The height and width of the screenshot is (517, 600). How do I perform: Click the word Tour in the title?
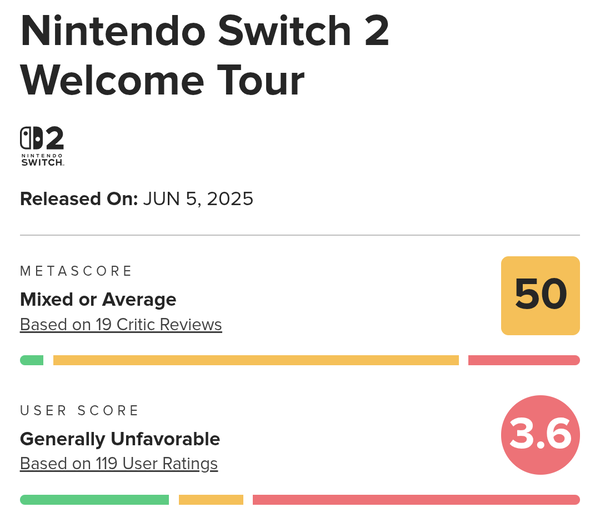[x=261, y=80]
